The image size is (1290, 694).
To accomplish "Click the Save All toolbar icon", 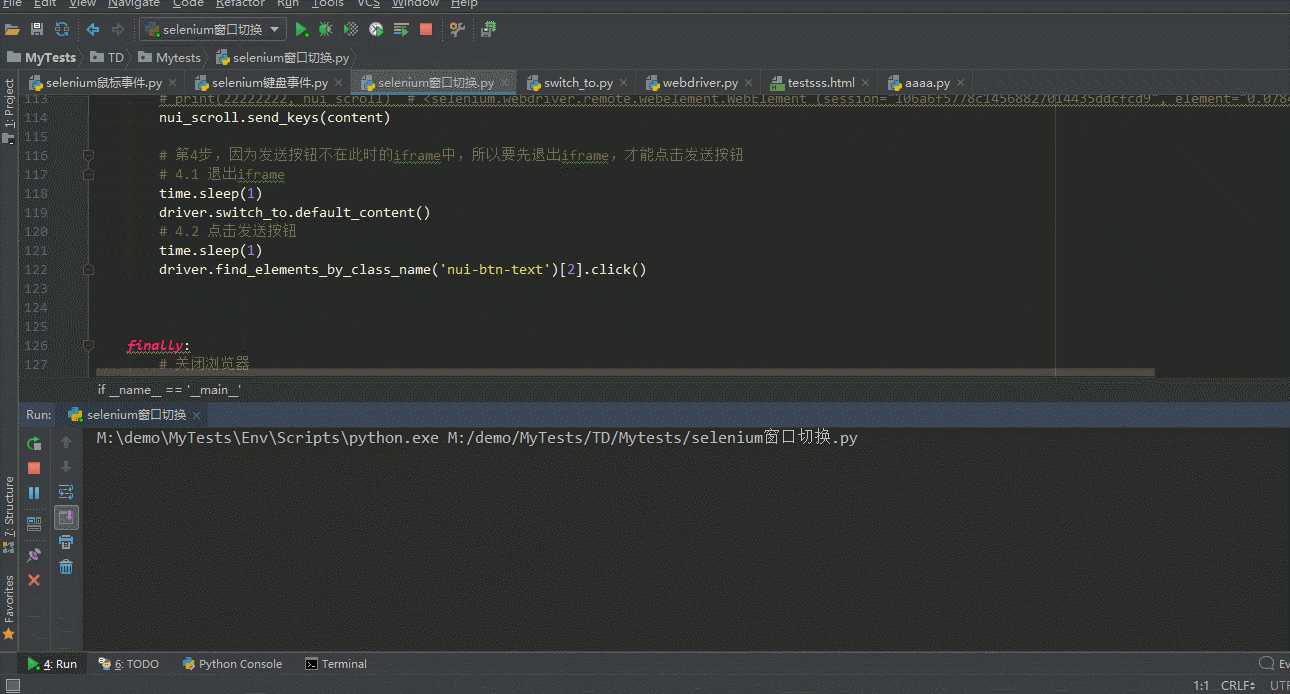I will point(37,30).
